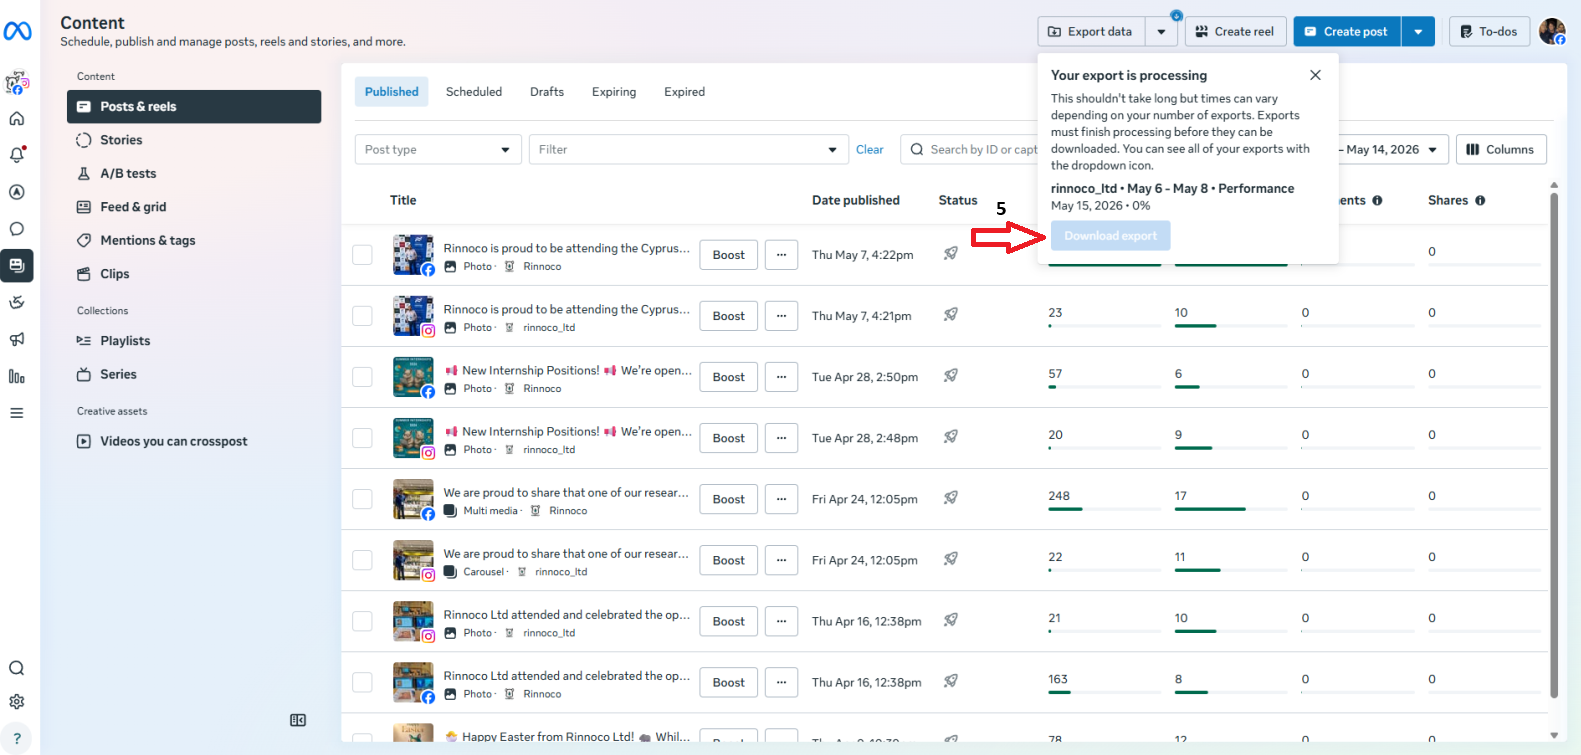Select checkbox for Thu Apr 16 Rinnoco Facebook post
Viewport: 1581px width, 755px height.
[x=362, y=682]
